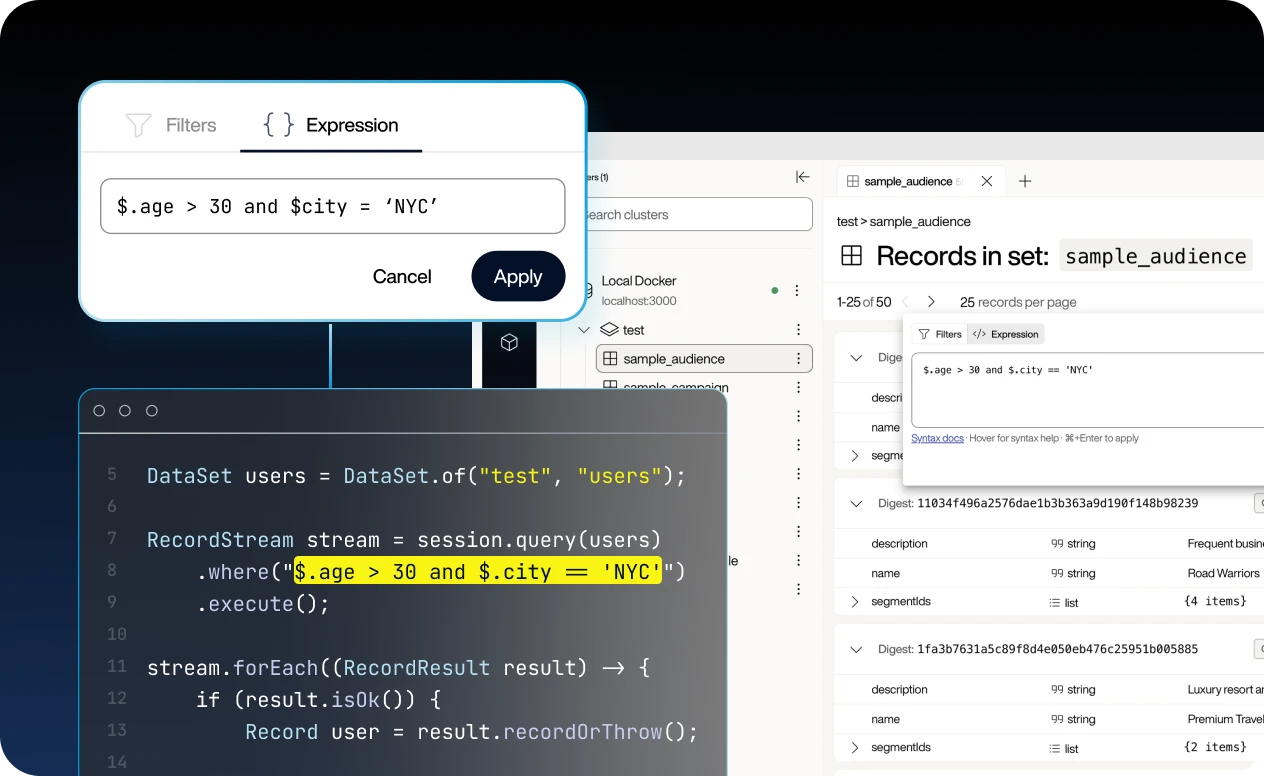1264x776 pixels.
Task: Open the Local Docker options menu
Action: tap(797, 290)
